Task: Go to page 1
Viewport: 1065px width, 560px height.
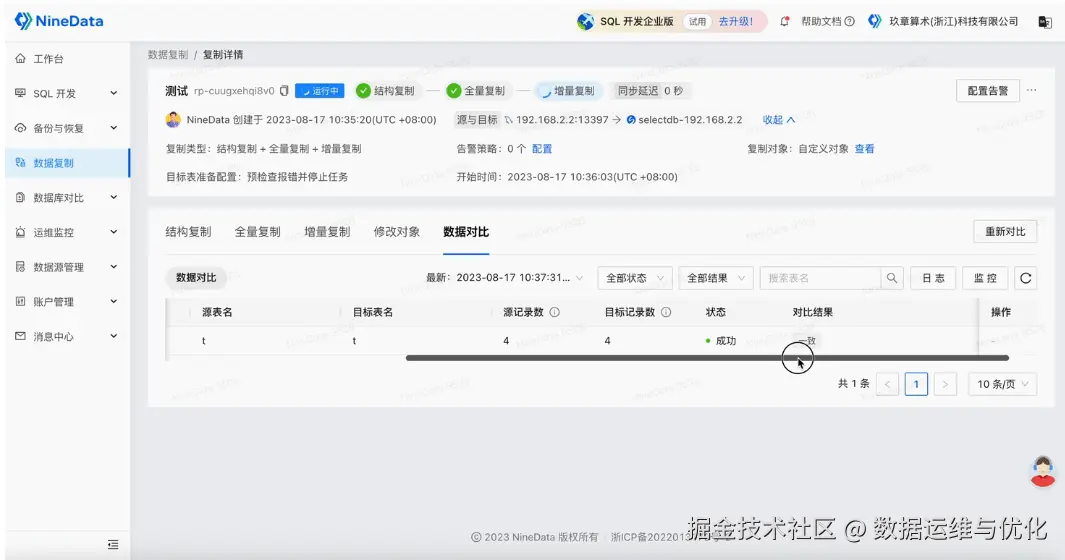Action: (916, 384)
